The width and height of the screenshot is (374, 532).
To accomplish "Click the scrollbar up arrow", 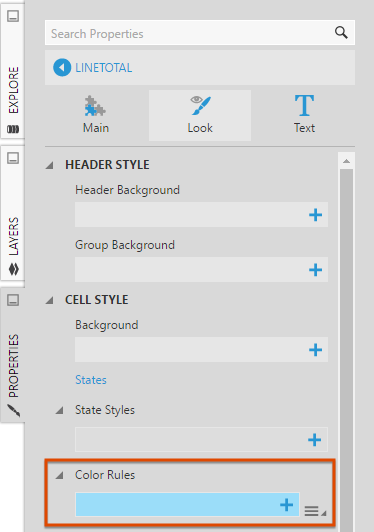I will pyautogui.click(x=346, y=161).
